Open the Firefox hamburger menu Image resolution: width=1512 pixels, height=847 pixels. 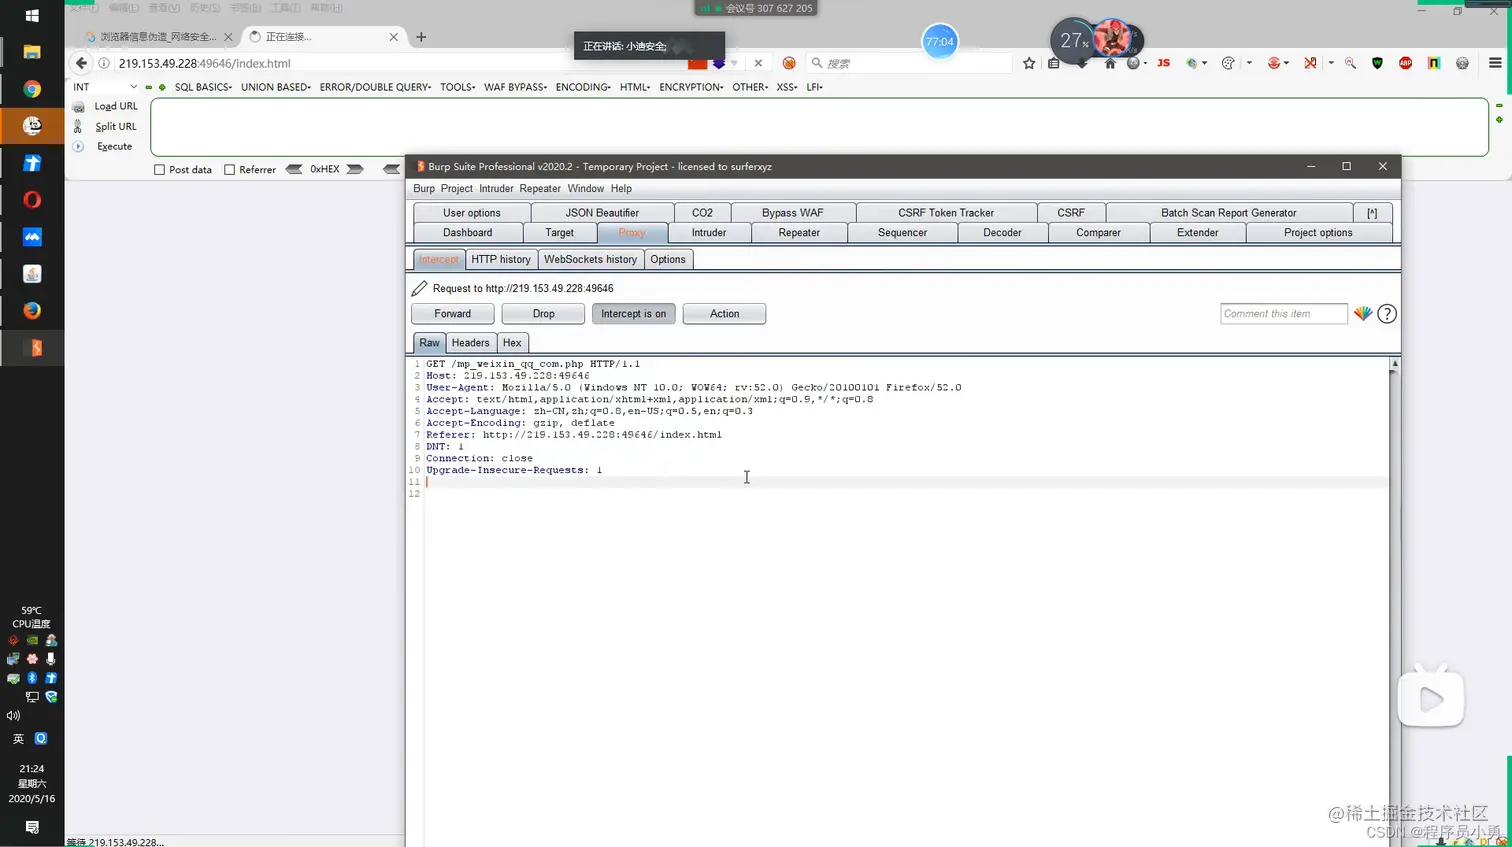tap(1495, 63)
